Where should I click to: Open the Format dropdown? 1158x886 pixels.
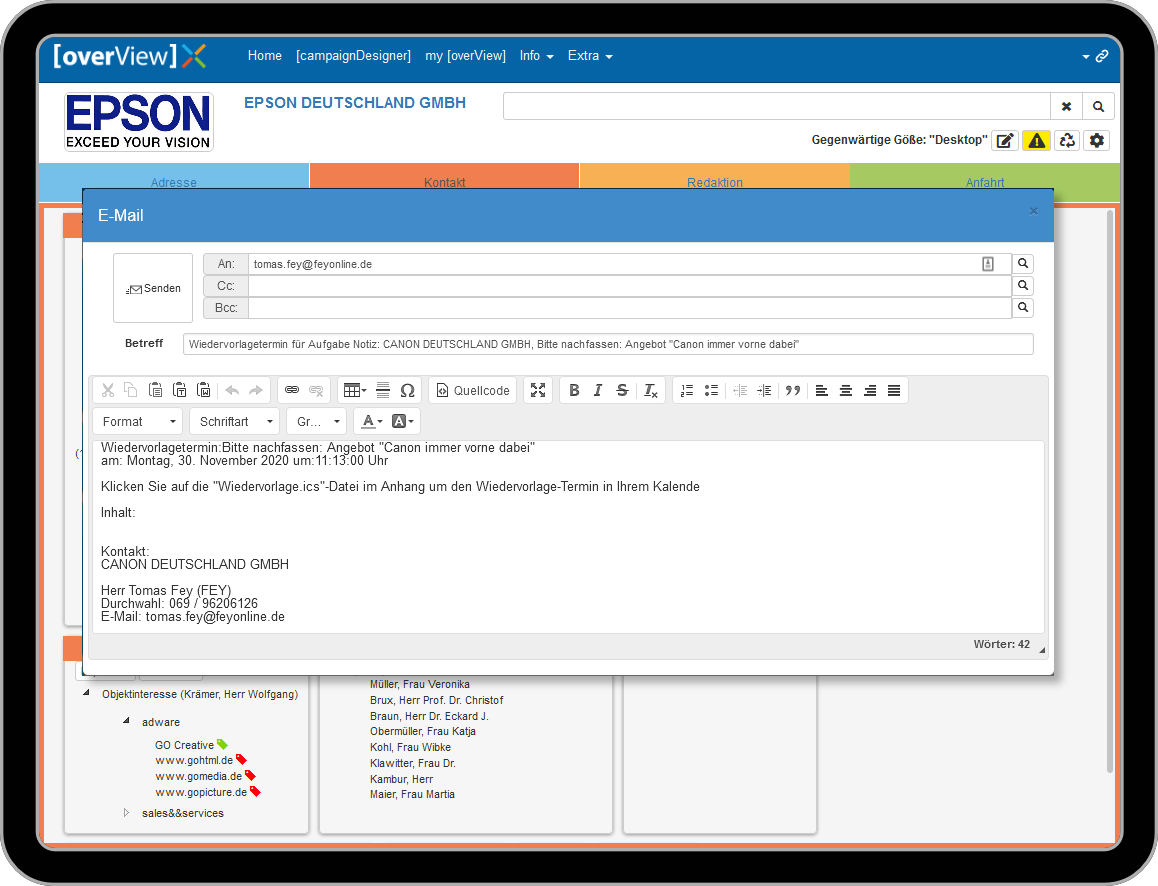click(x=138, y=422)
